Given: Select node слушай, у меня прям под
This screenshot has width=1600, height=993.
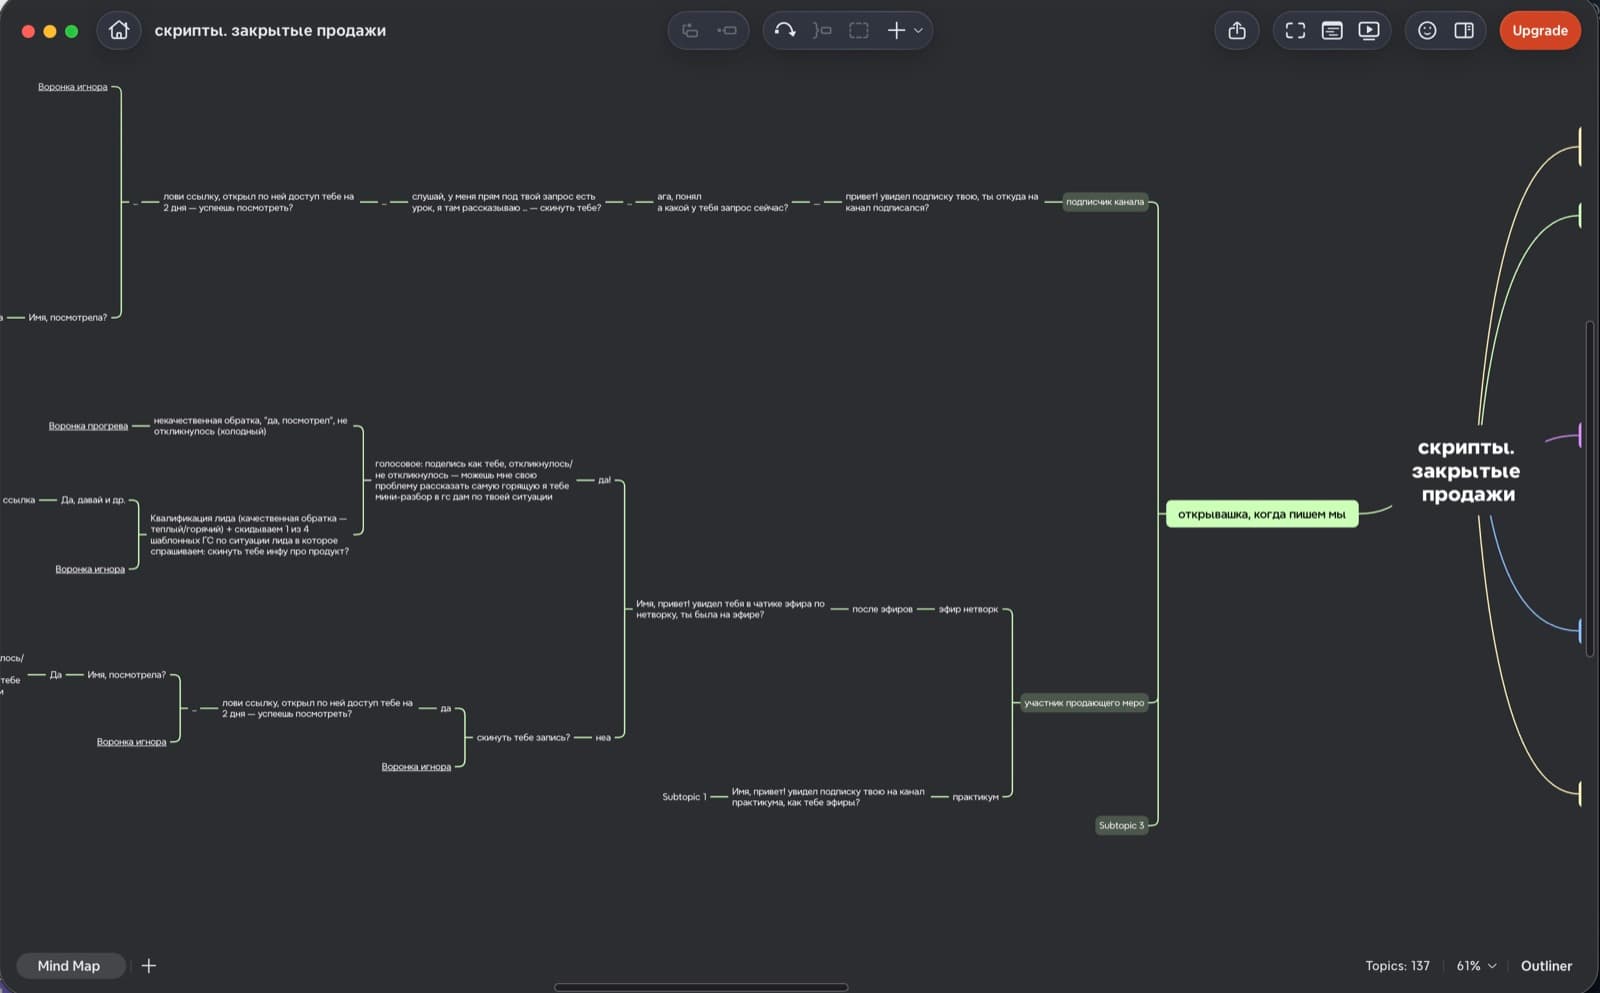Looking at the screenshot, I should [506, 202].
